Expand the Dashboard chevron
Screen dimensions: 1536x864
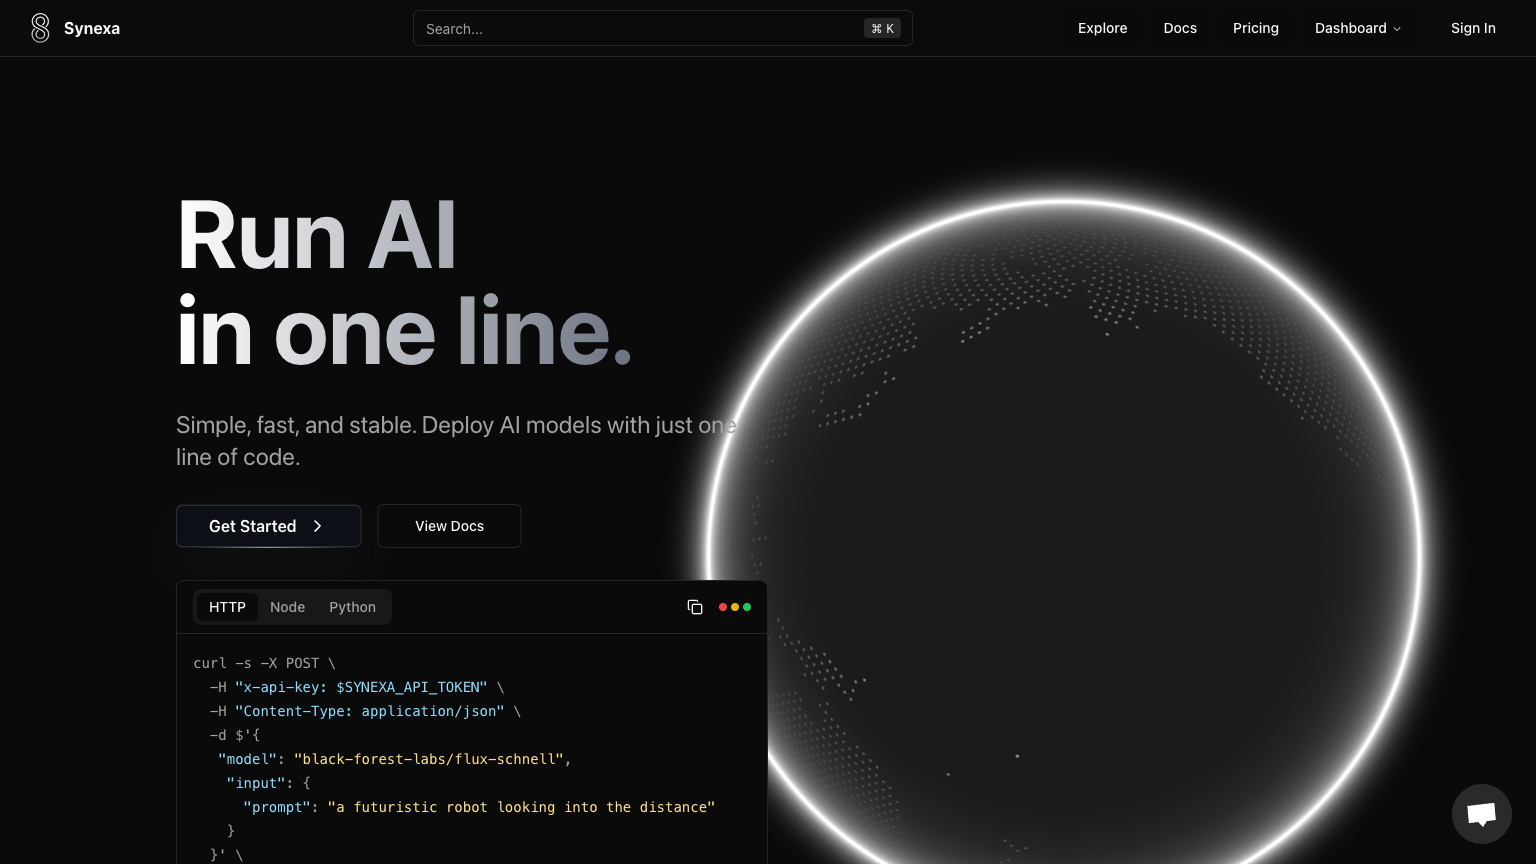pos(1397,28)
